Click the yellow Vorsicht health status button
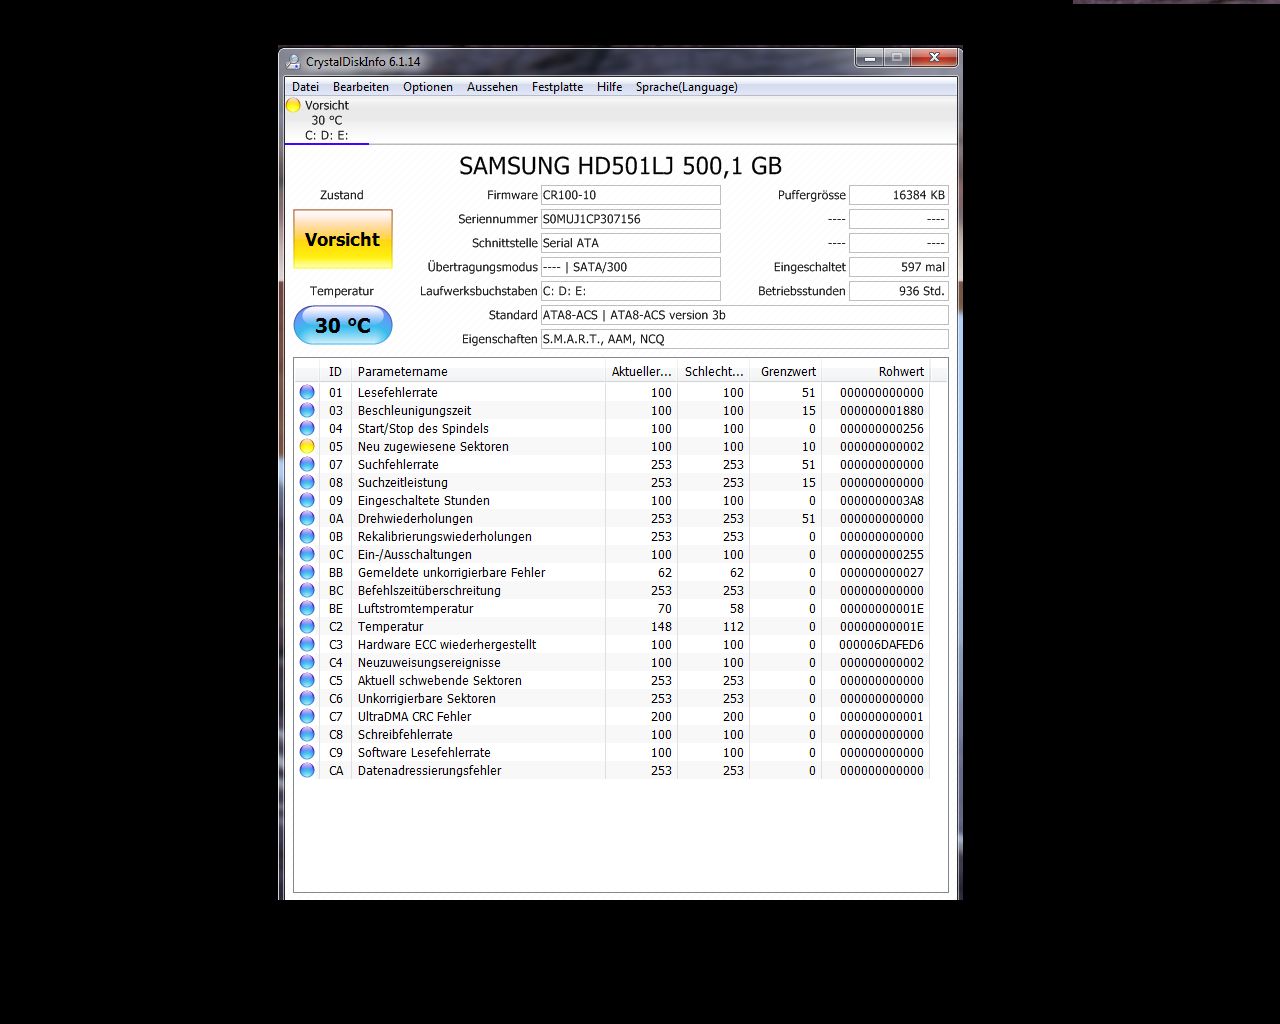Screen dimensions: 1280x1024 pyautogui.click(x=343, y=239)
